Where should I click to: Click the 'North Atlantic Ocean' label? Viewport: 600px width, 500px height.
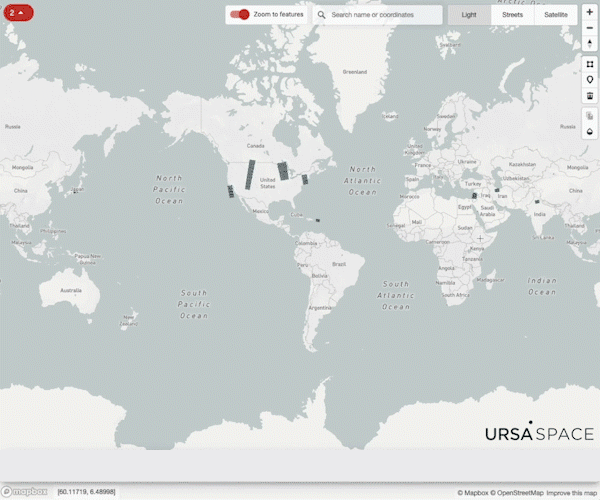click(x=362, y=181)
